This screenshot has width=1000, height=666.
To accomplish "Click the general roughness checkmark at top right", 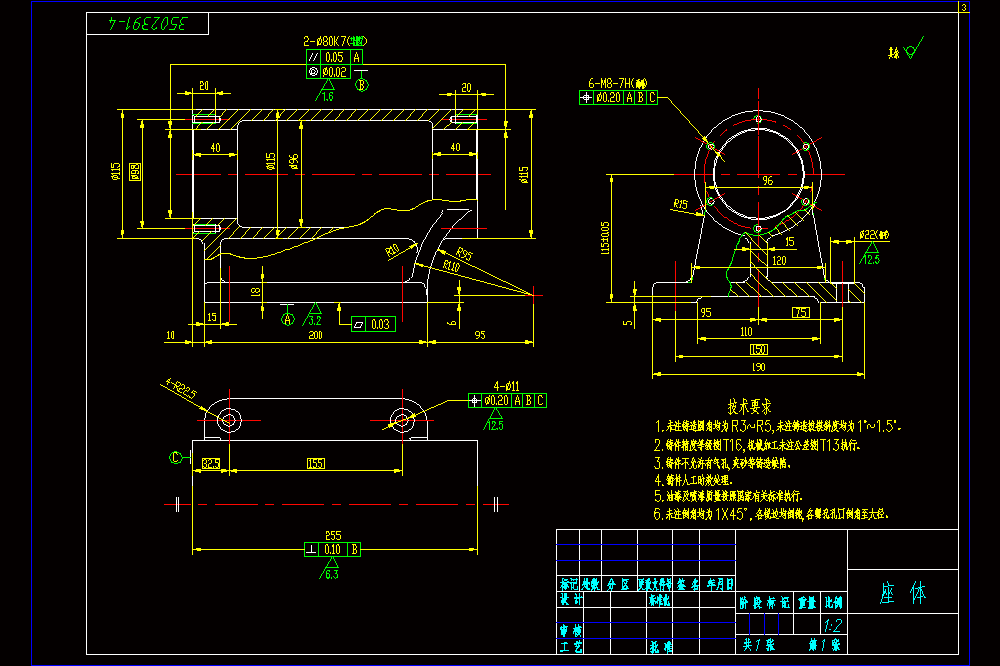I will [x=906, y=50].
